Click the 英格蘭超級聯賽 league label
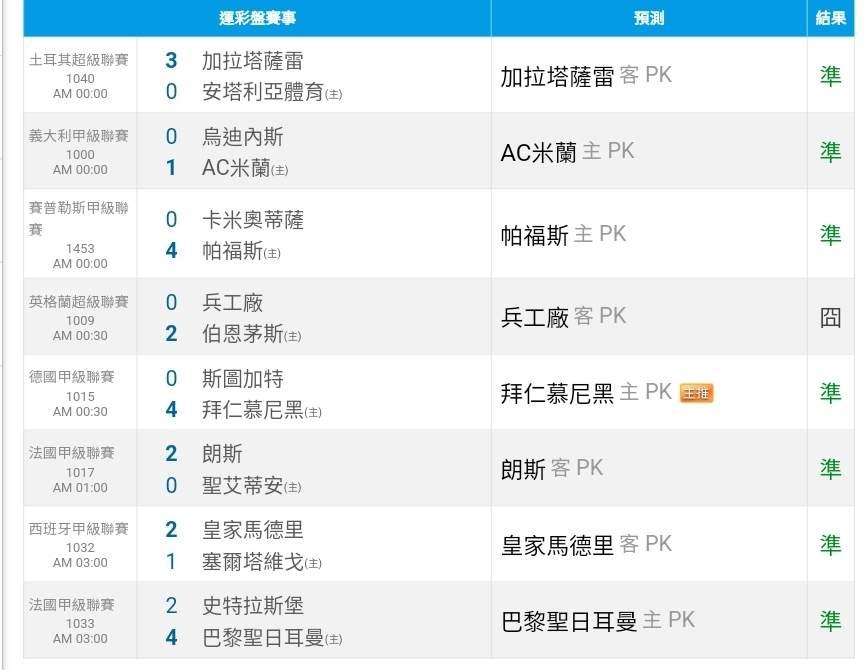The image size is (867, 670). coord(79,302)
